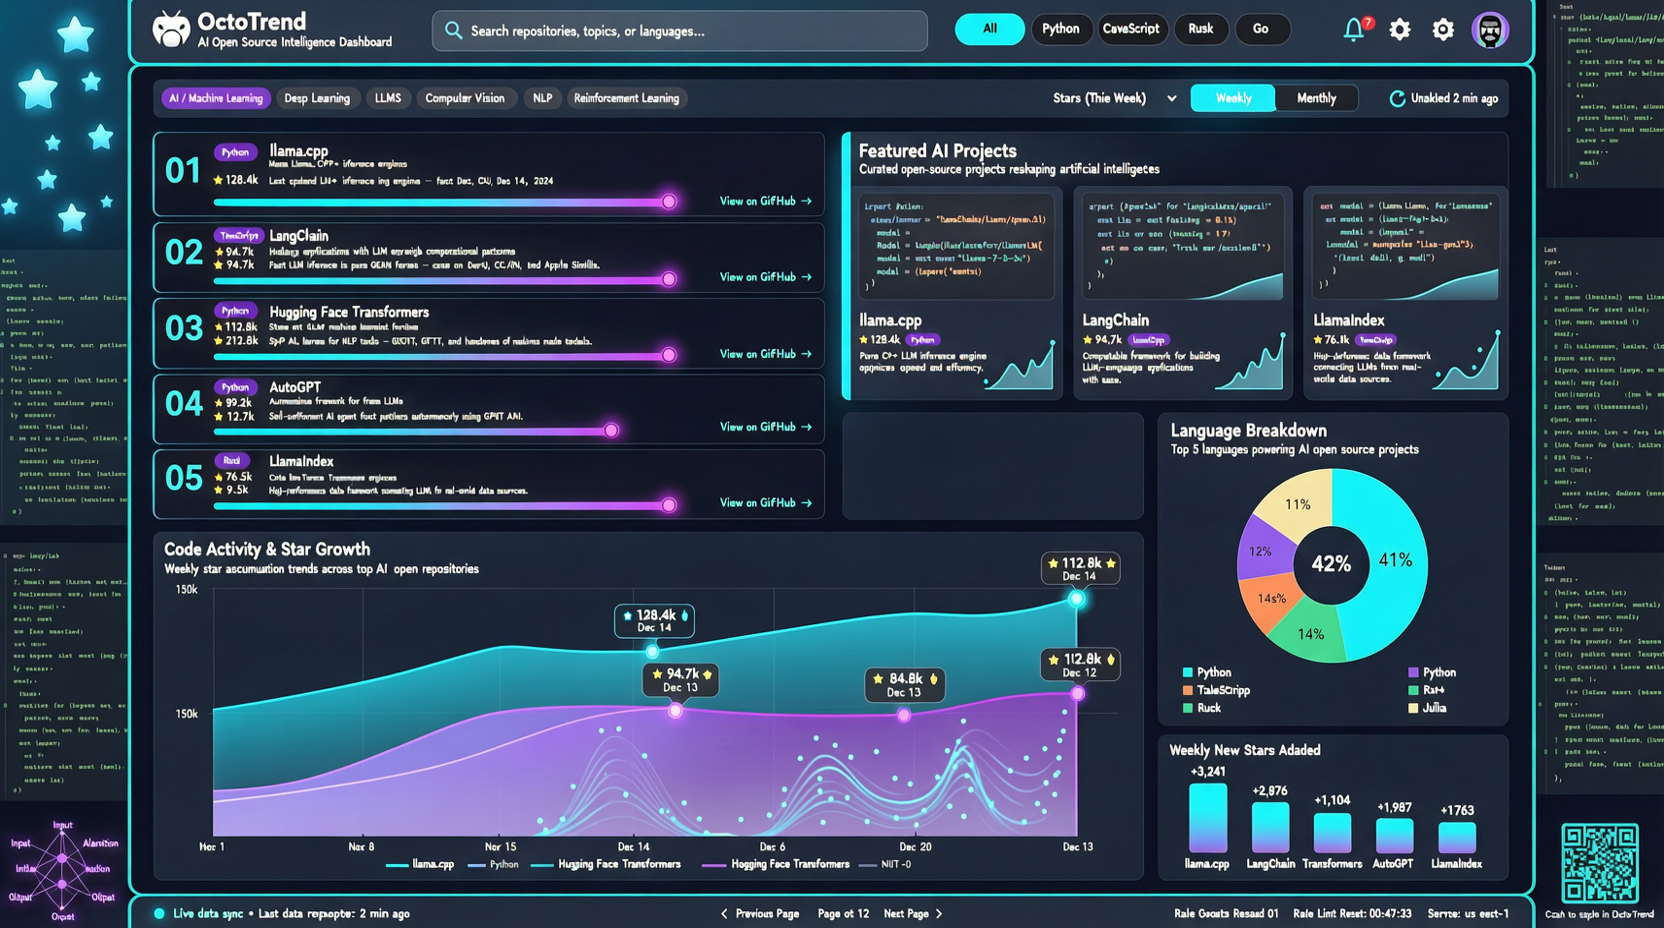Screen dimensions: 1664x928
Task: Click the Page ot 12 indicator
Action: 843,914
